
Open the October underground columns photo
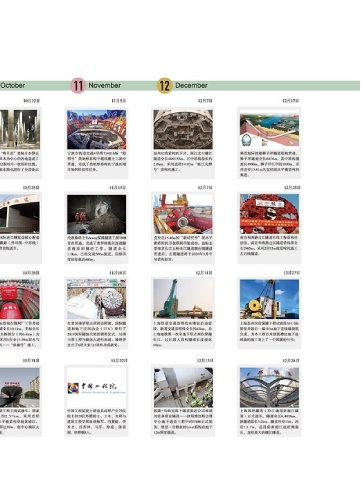coord(20,129)
